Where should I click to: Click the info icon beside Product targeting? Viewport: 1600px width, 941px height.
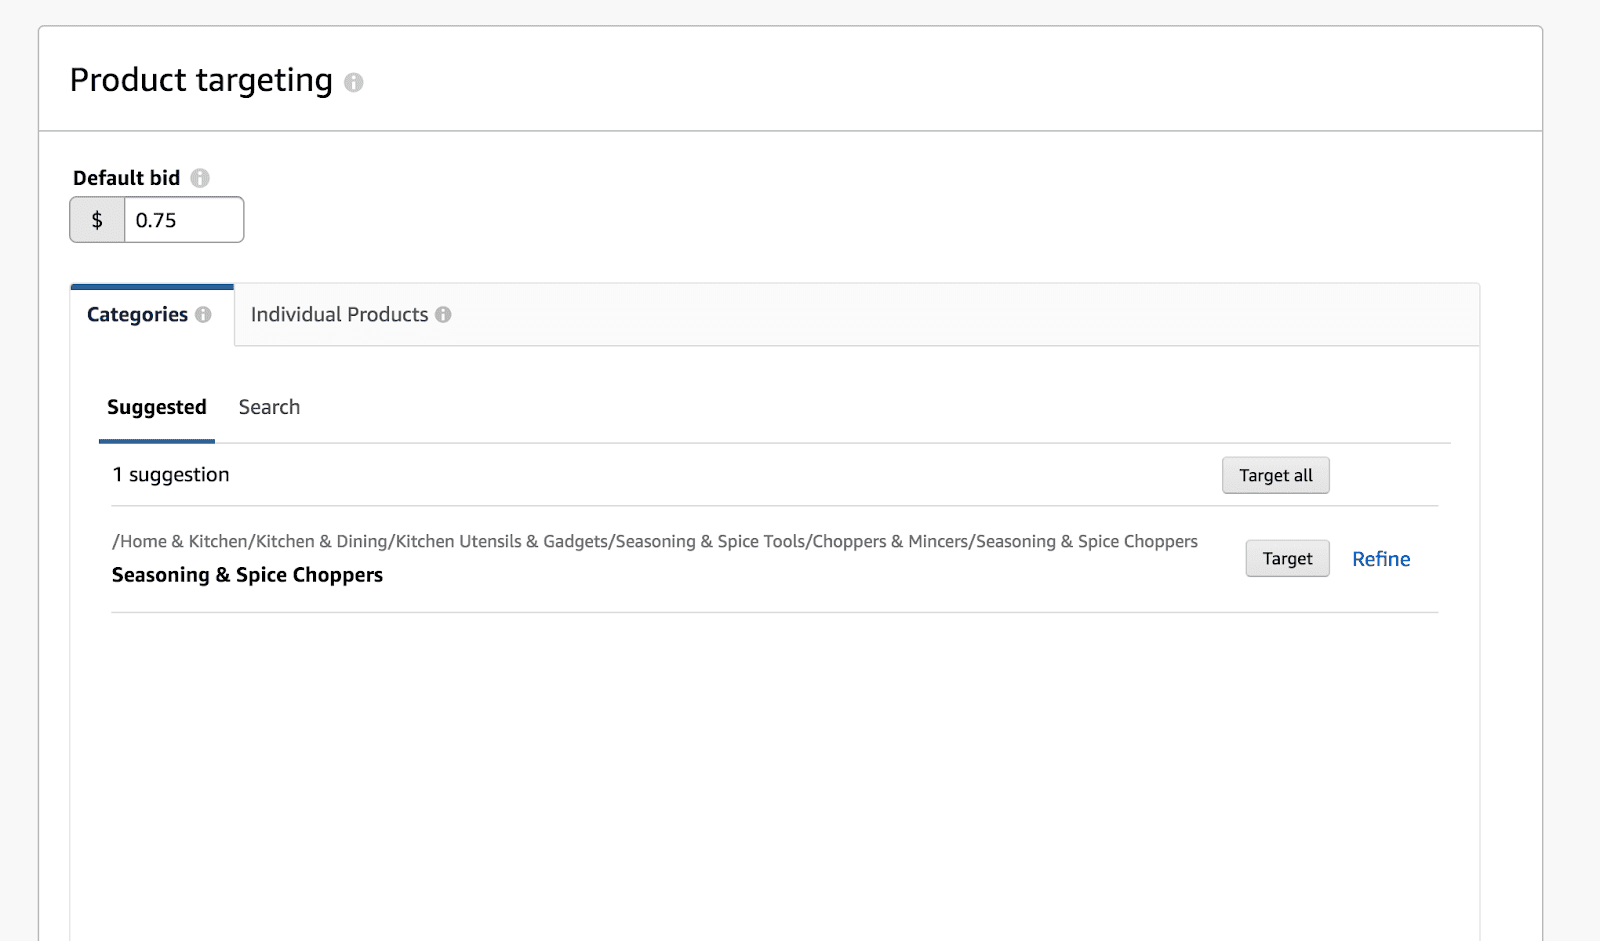click(353, 82)
